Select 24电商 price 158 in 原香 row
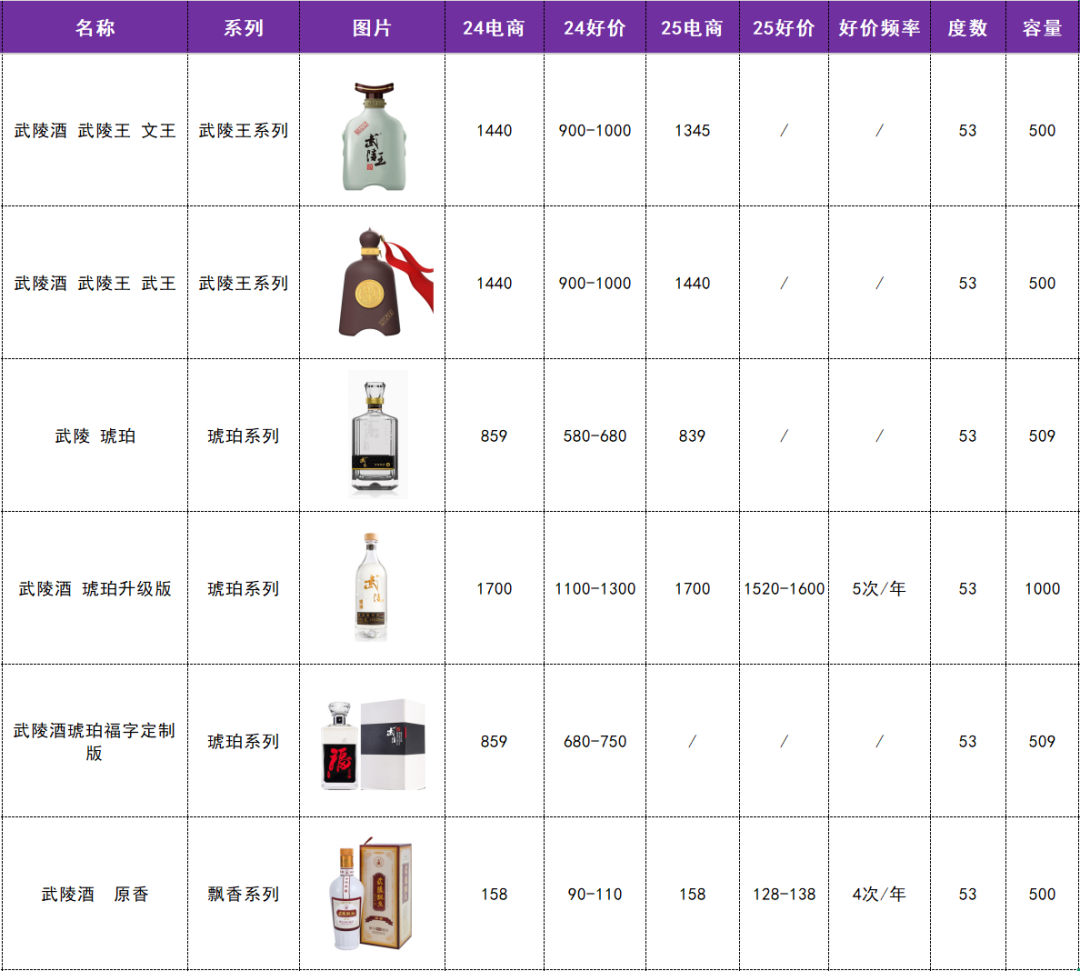Screen dimensions: 1080x971 (494, 894)
